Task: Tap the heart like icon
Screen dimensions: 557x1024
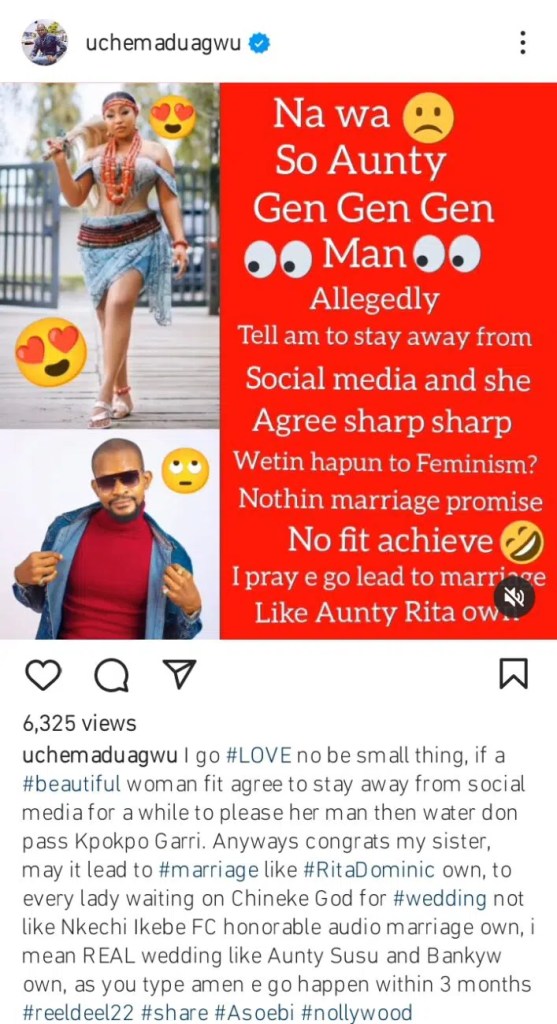Action: point(42,675)
